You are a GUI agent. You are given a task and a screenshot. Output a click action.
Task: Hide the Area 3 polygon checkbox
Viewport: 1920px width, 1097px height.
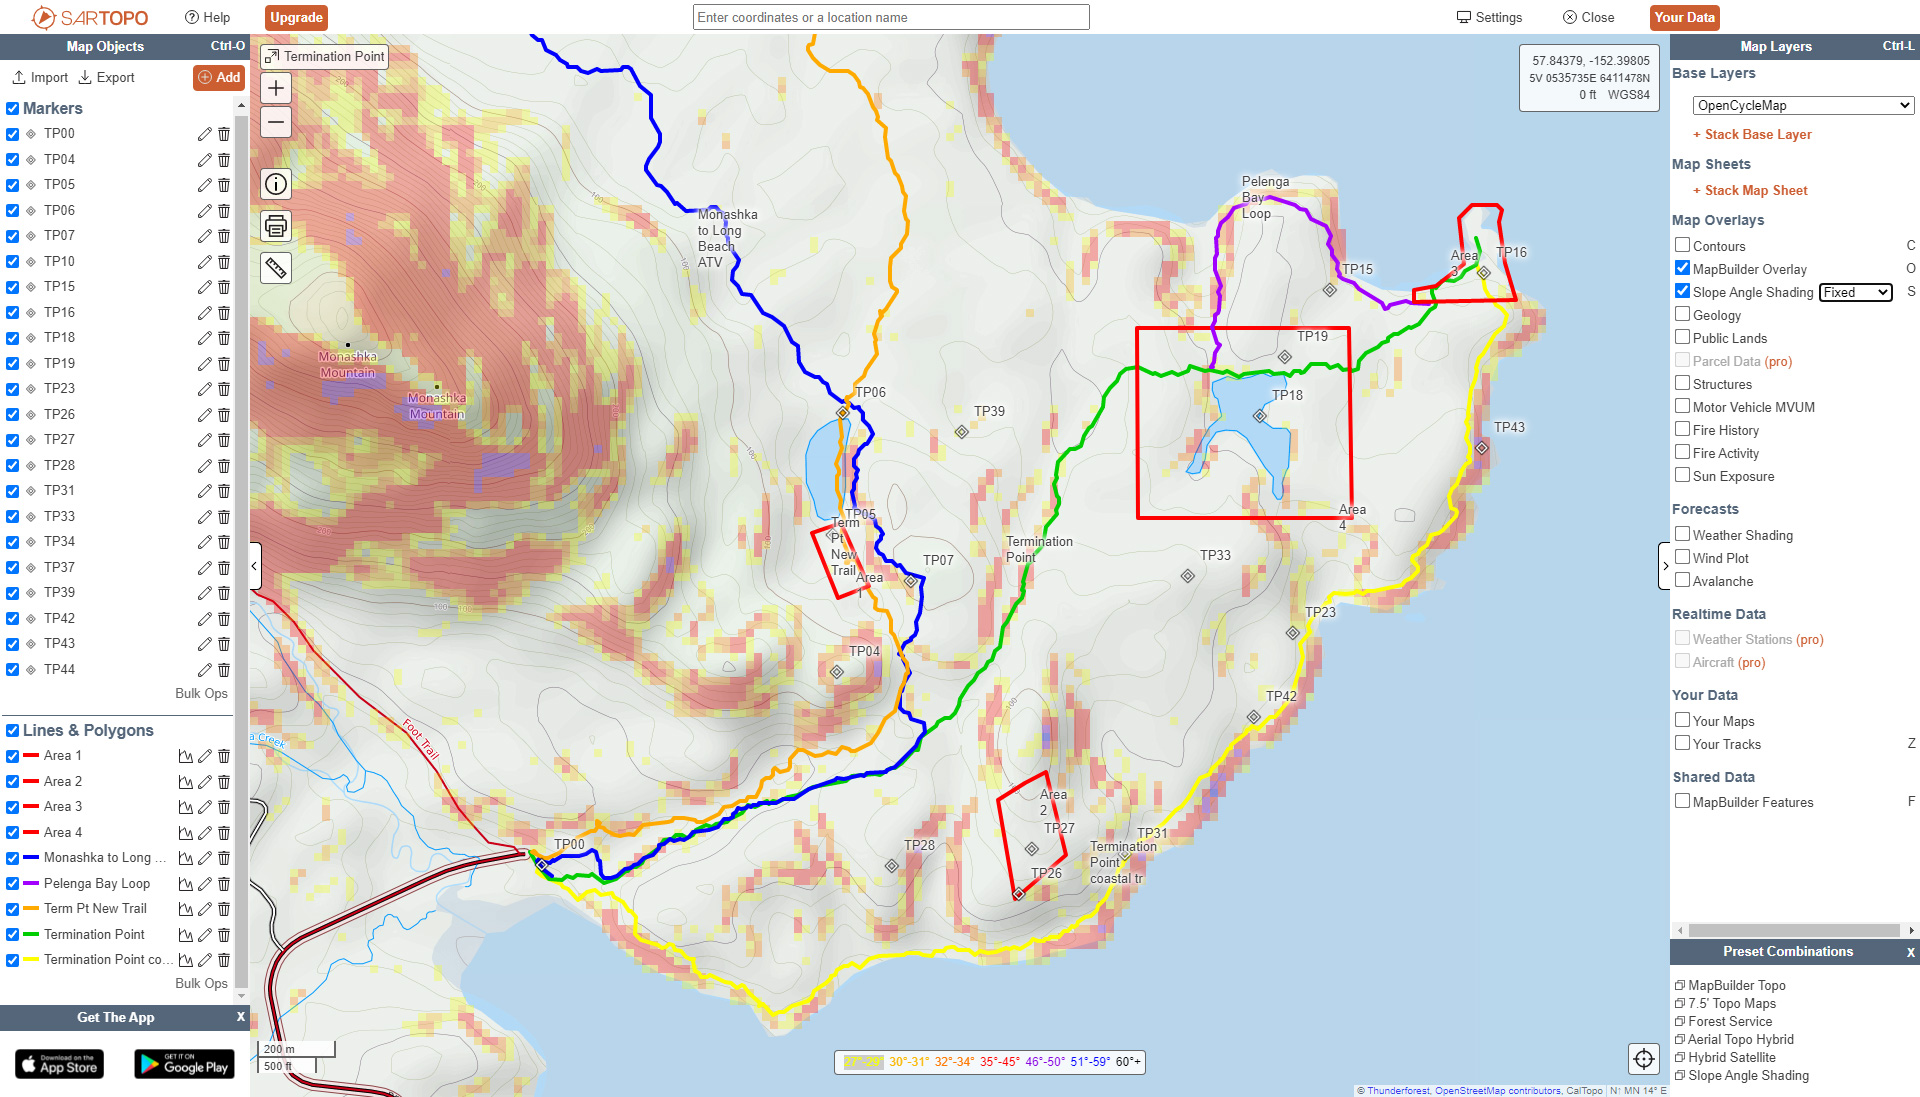[x=13, y=807]
